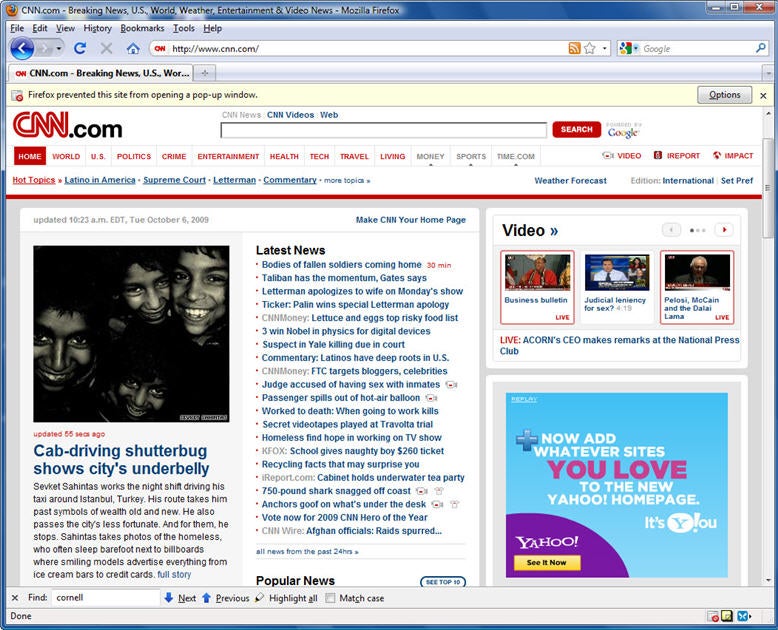Click the blocked pop-up status bar icon
The height and width of the screenshot is (630, 778).
[x=713, y=616]
